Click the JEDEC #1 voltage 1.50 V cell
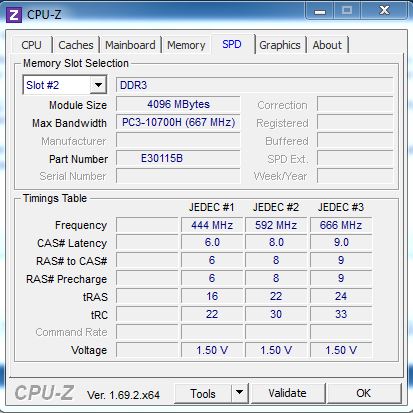 coord(212,350)
